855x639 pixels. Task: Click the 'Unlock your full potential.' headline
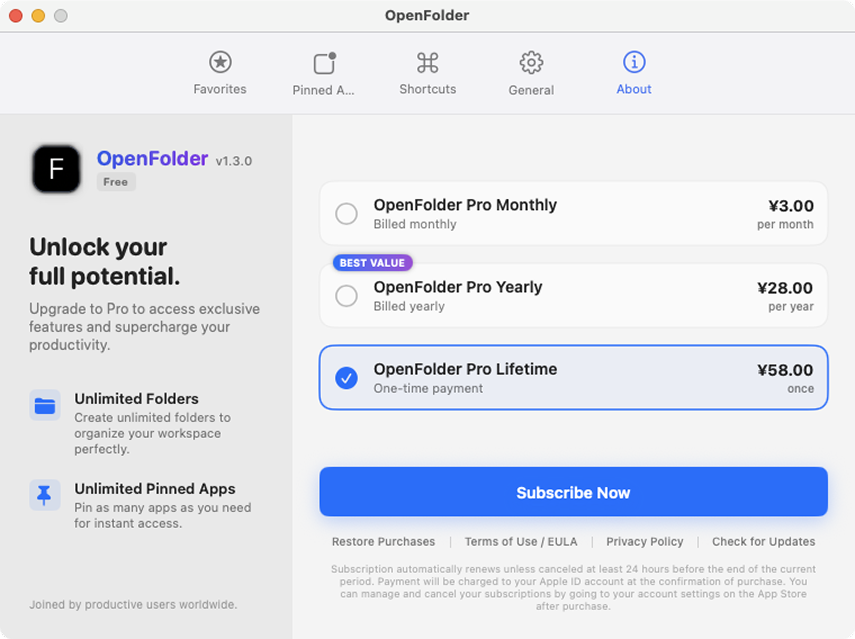click(x=105, y=262)
